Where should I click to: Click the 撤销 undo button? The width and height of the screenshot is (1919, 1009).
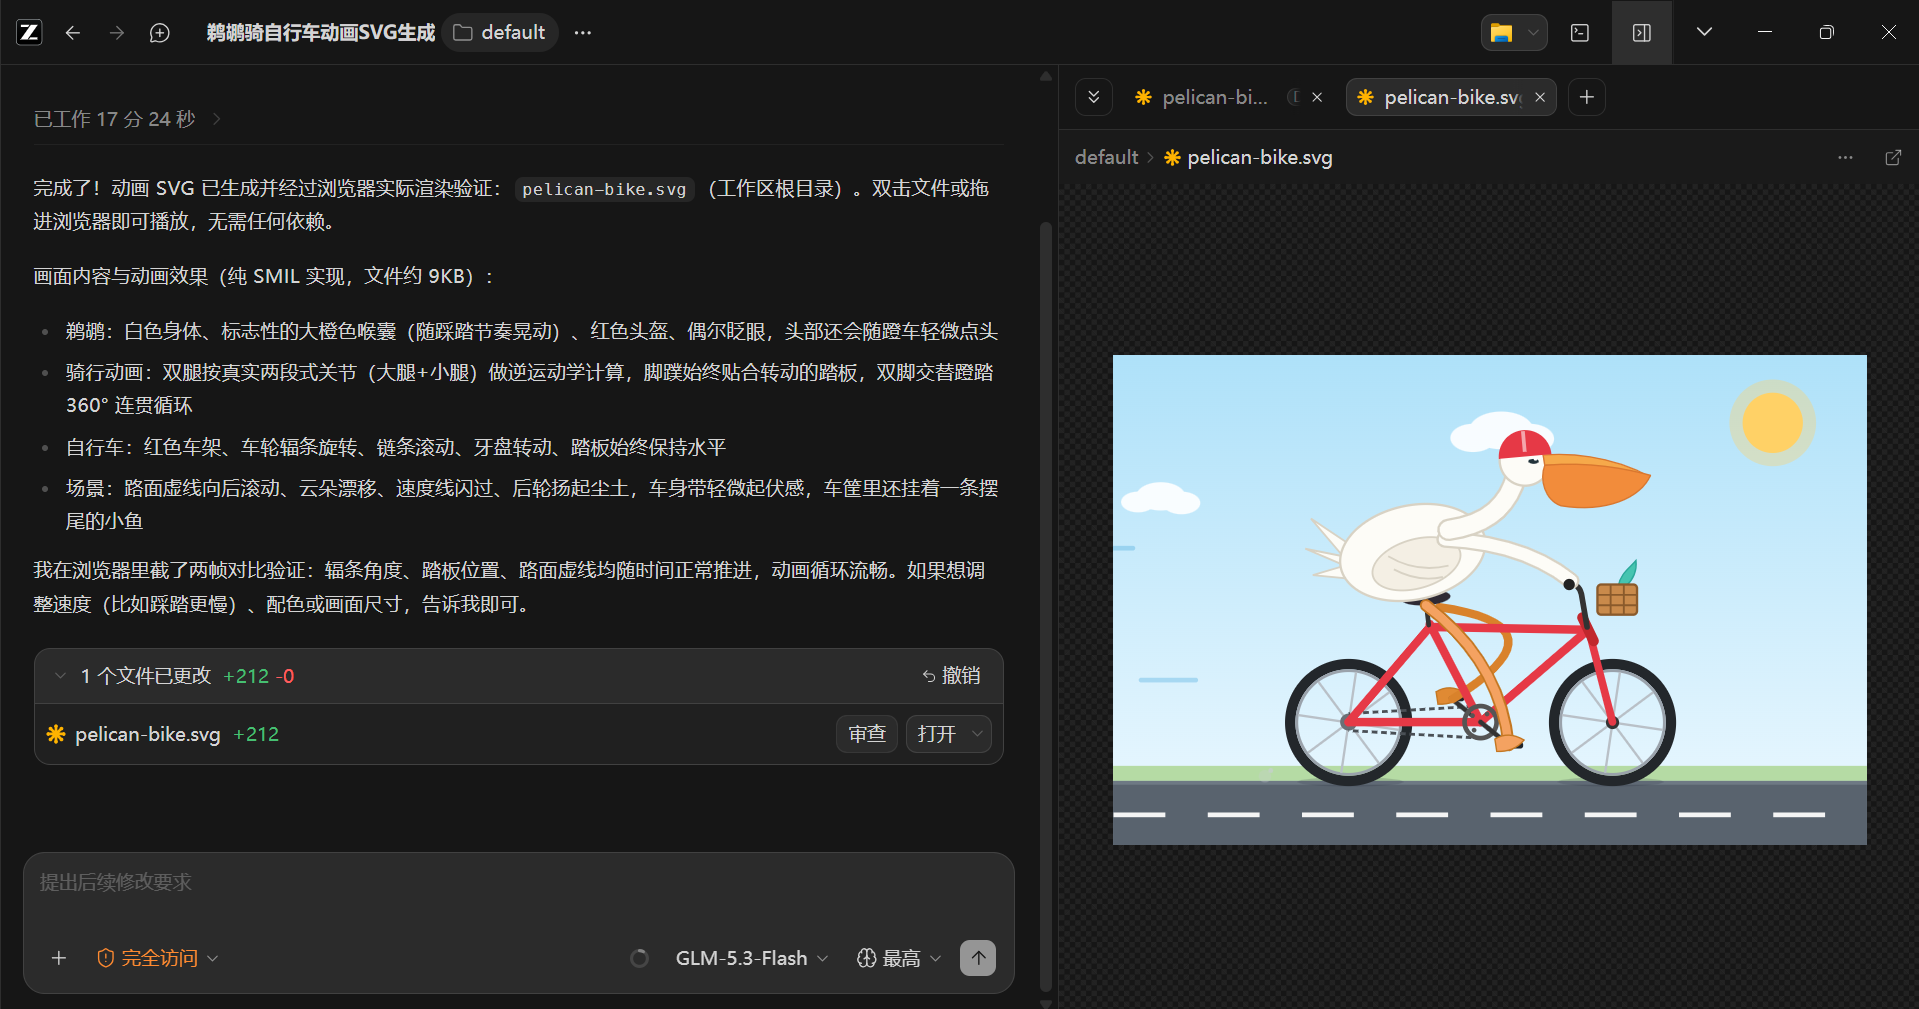tap(951, 676)
